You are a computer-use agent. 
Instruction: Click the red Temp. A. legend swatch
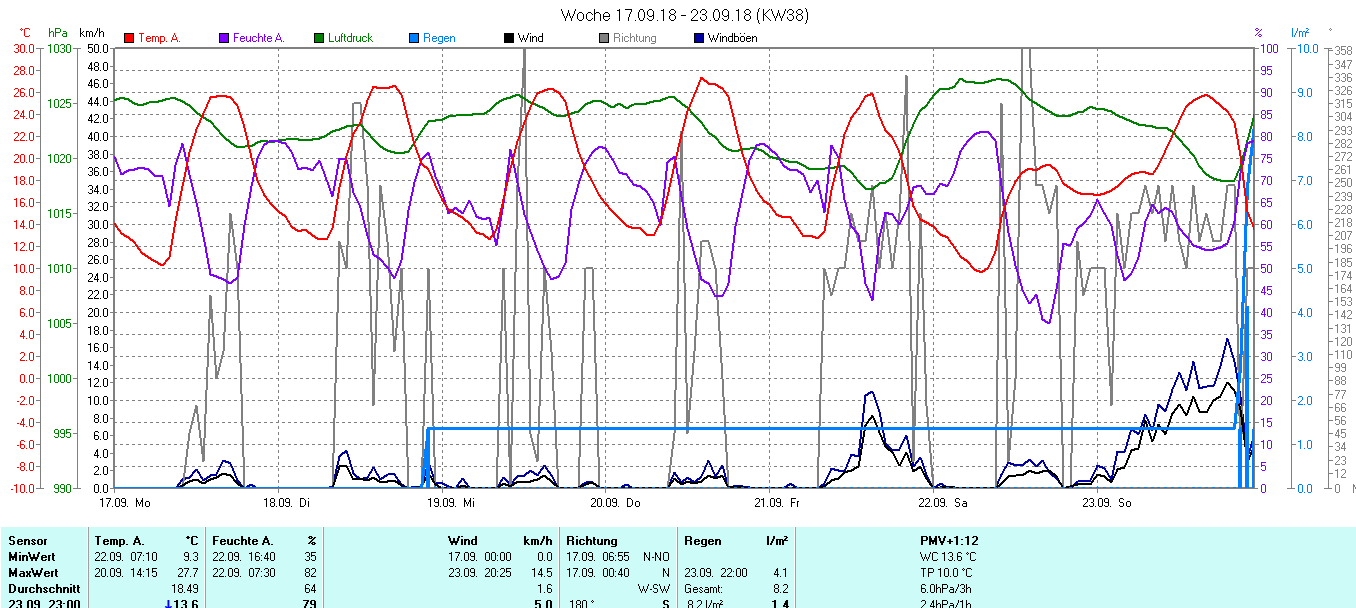[129, 38]
